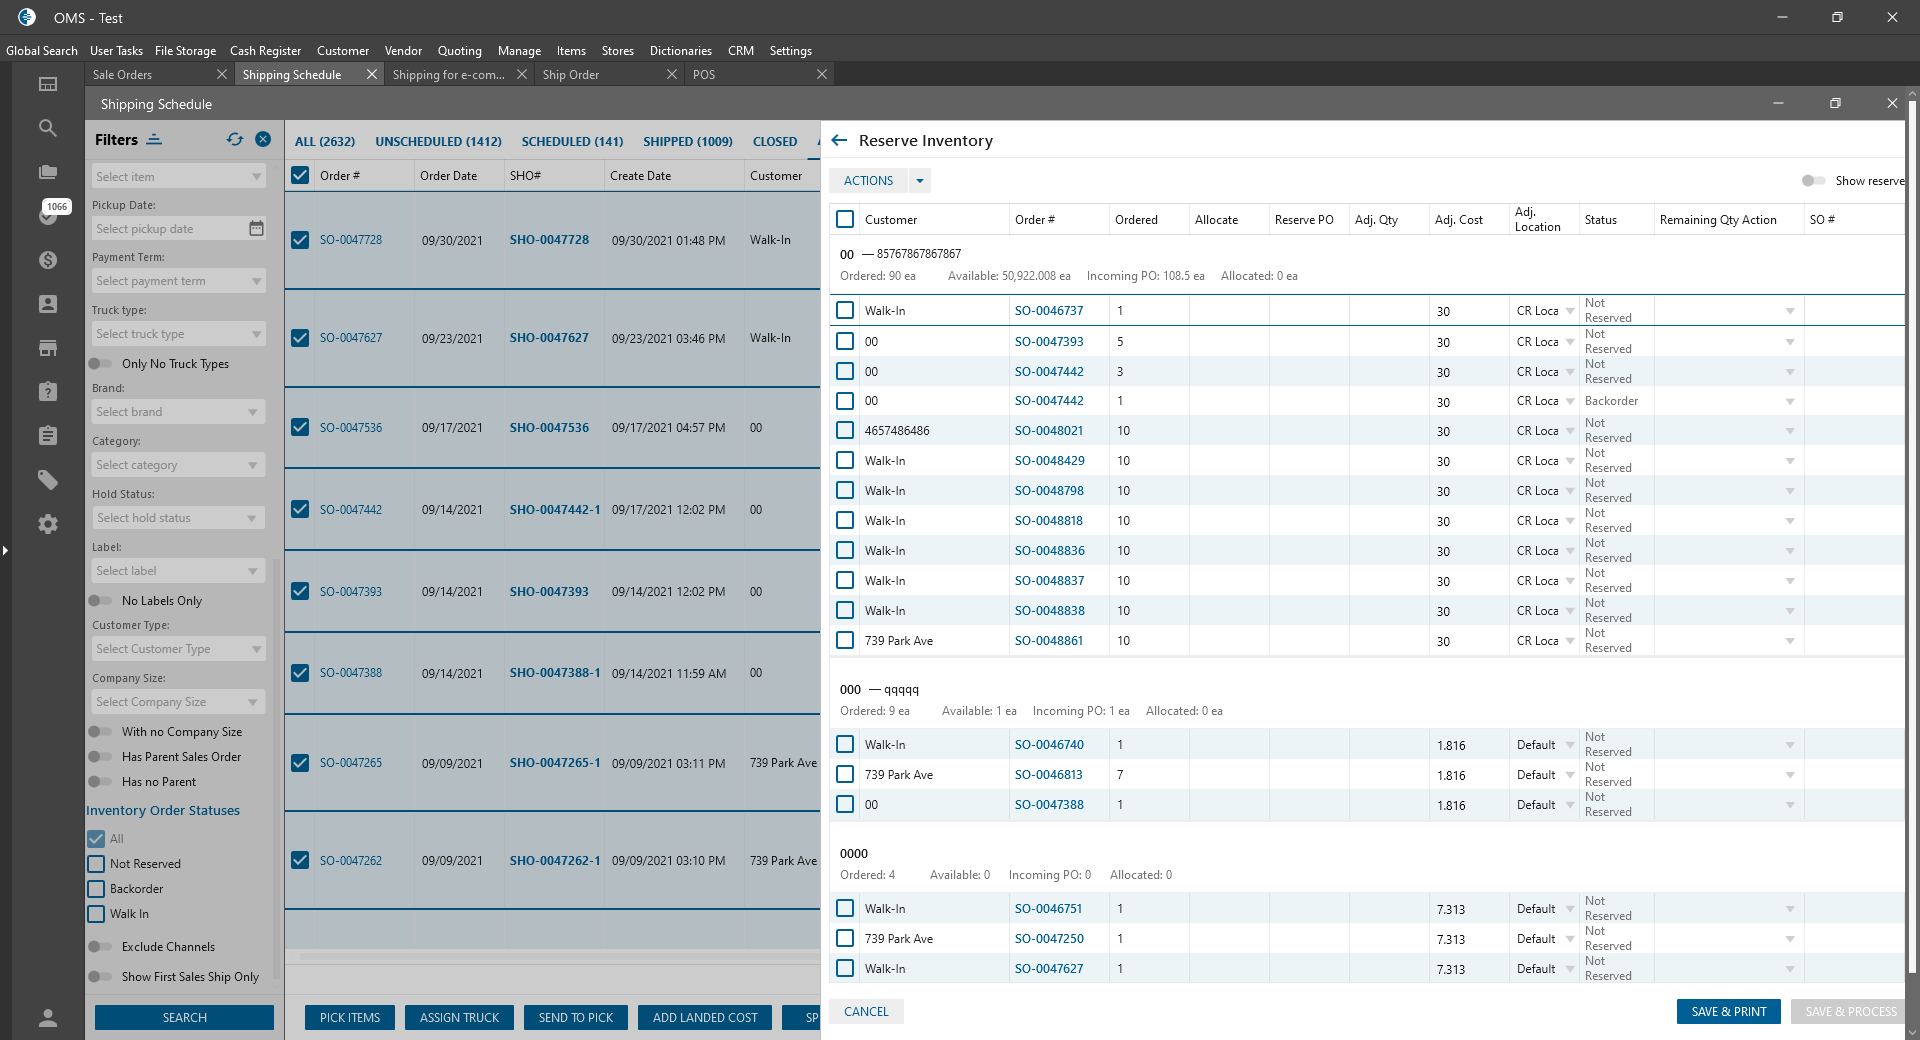Open the search magnifier in left sidebar

coord(47,128)
